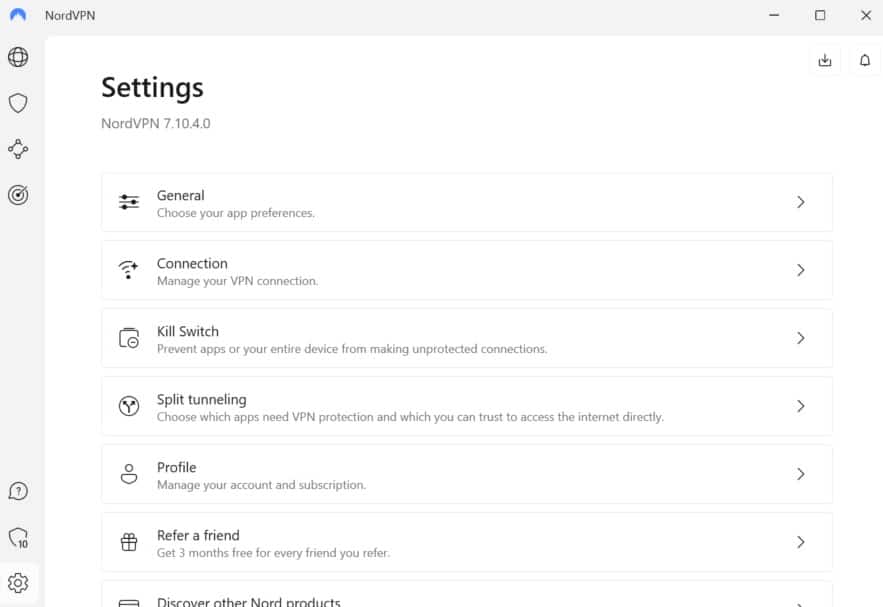Open the Threat Protection shield icon

pyautogui.click(x=18, y=103)
